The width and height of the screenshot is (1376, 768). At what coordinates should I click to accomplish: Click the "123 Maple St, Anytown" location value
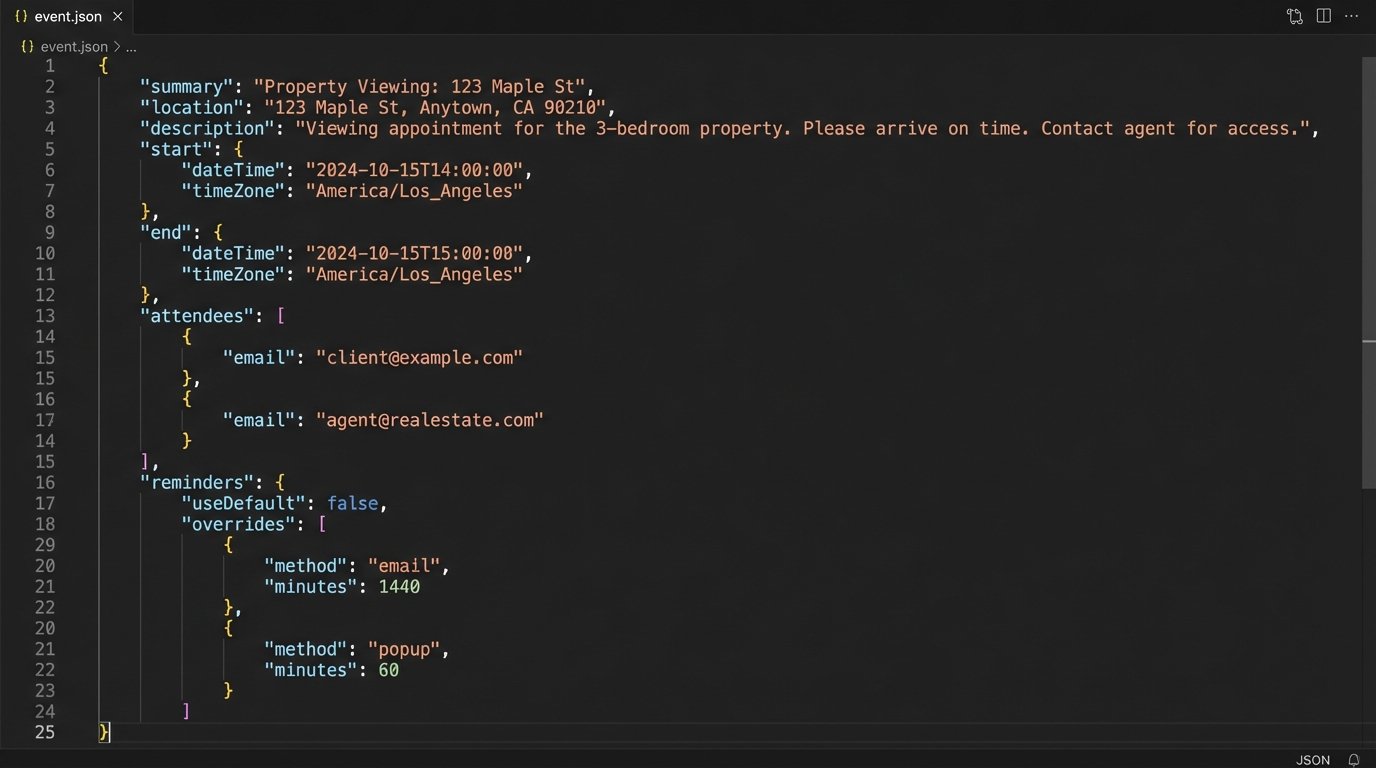click(x=439, y=108)
